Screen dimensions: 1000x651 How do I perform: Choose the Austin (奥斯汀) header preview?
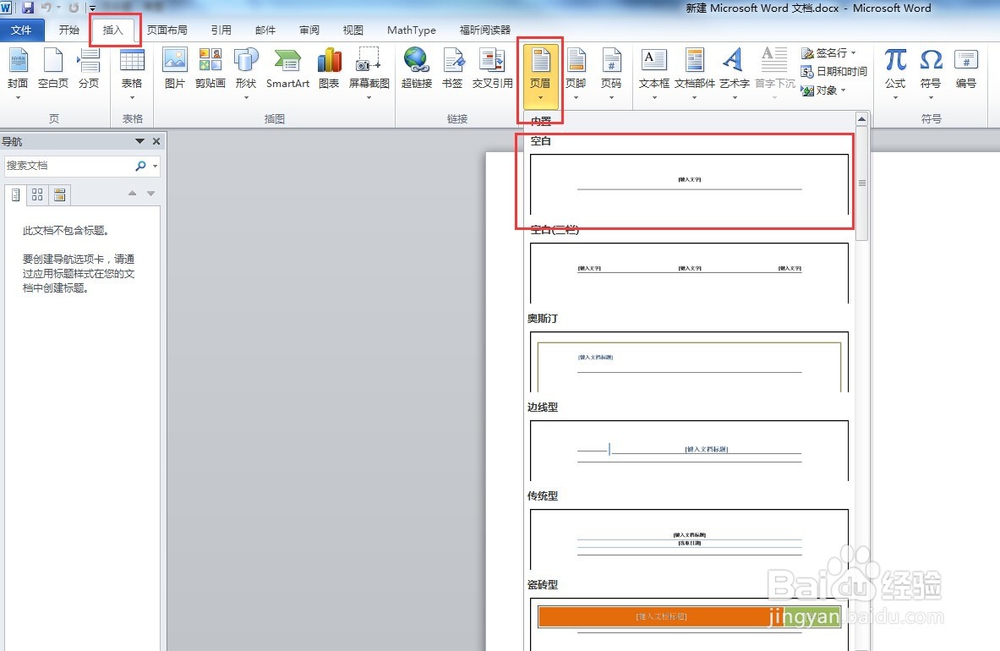point(689,362)
